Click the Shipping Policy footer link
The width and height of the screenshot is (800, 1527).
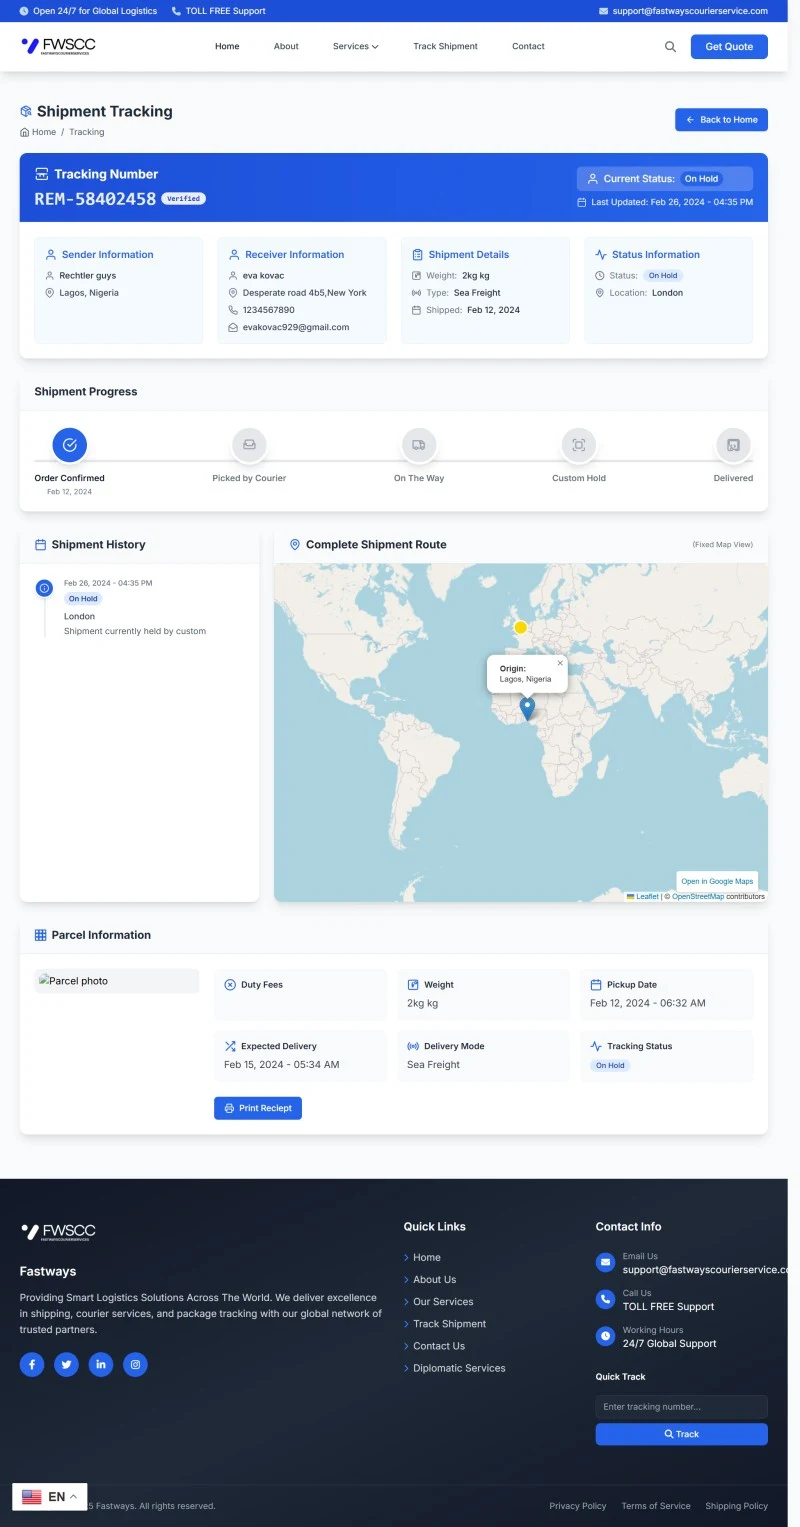click(x=736, y=1506)
